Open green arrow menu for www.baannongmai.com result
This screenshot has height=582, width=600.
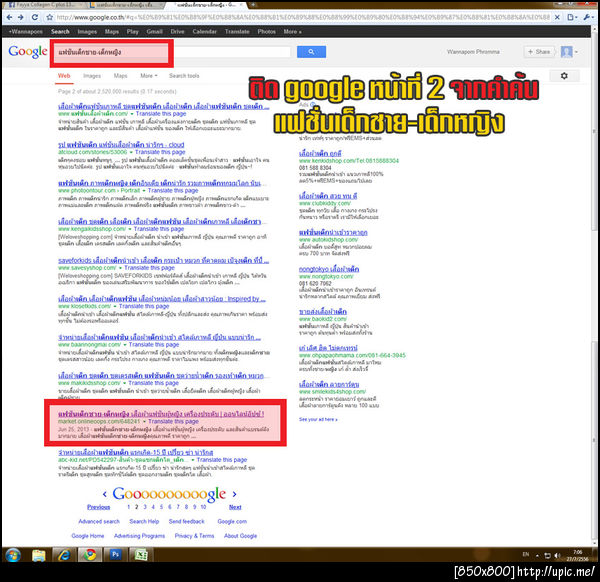coord(125,345)
